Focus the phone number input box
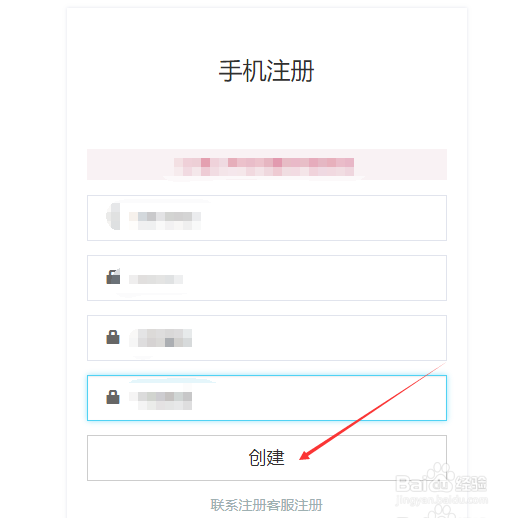516x518 pixels. (x=267, y=218)
